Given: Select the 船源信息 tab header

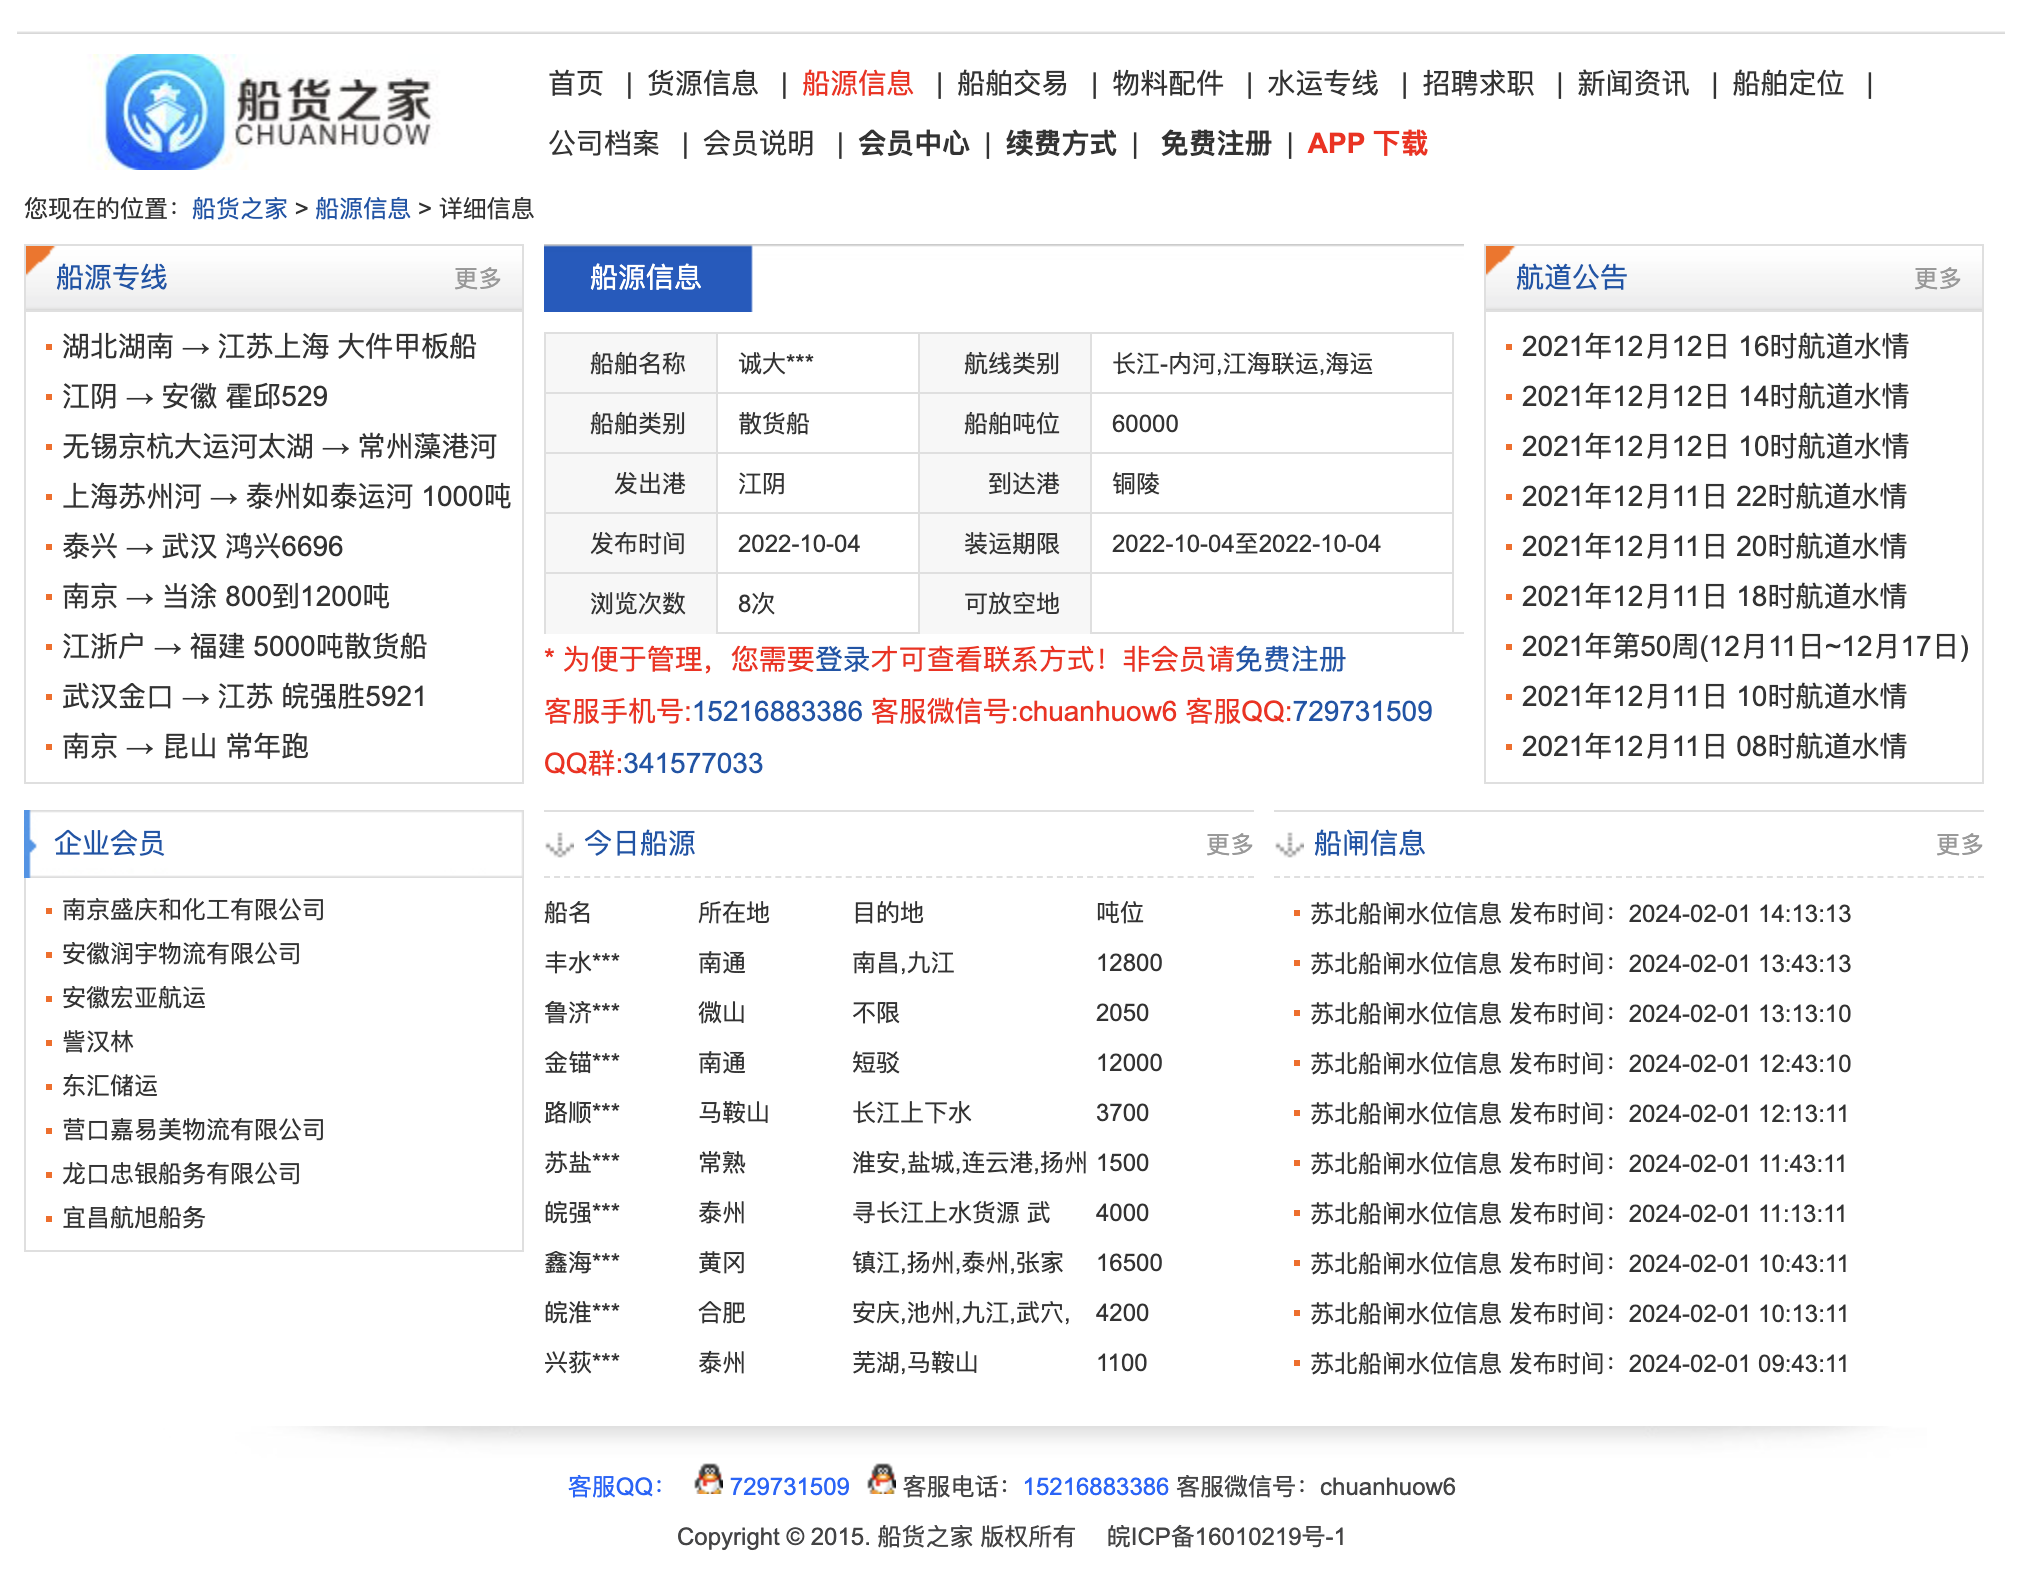Looking at the screenshot, I should tap(647, 277).
